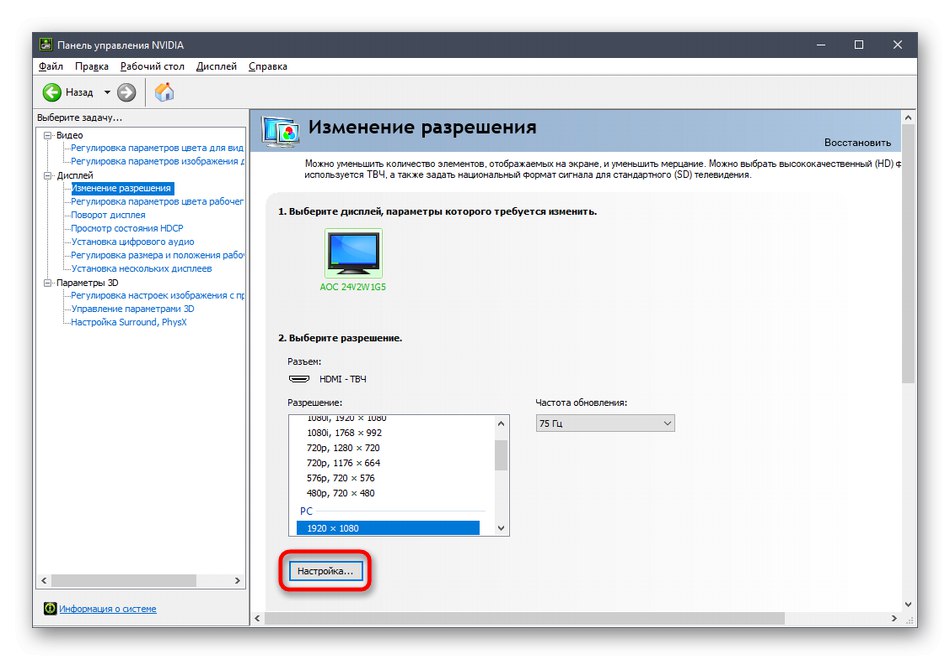The height and width of the screenshot is (660, 950).
Task: Select resolution 576p, 720 × 576
Action: (x=340, y=478)
